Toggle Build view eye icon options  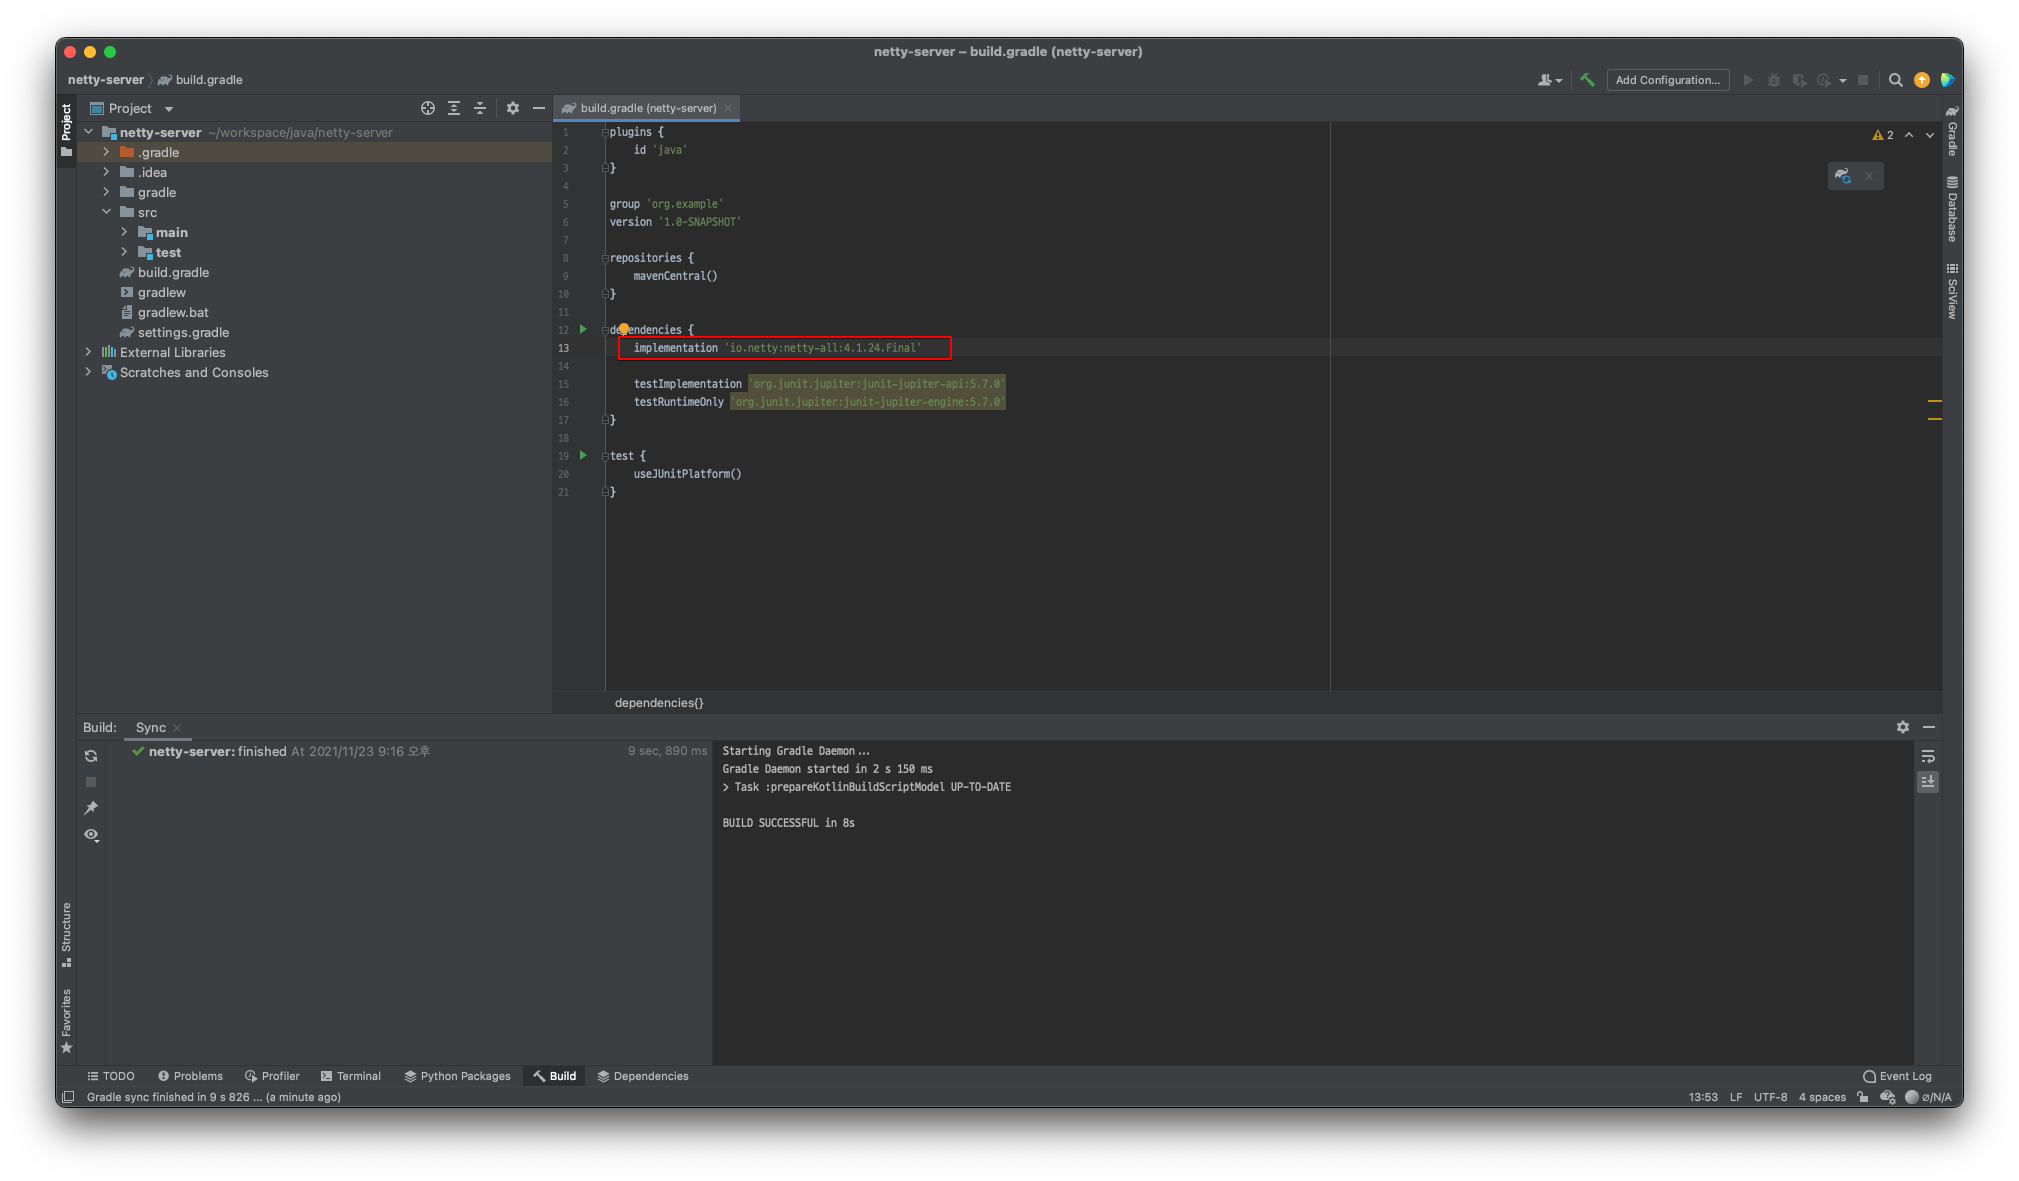pos(91,834)
